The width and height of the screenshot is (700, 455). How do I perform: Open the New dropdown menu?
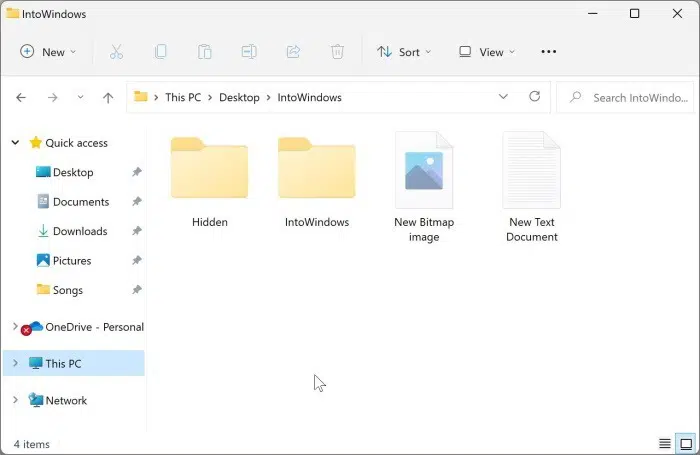(48, 52)
